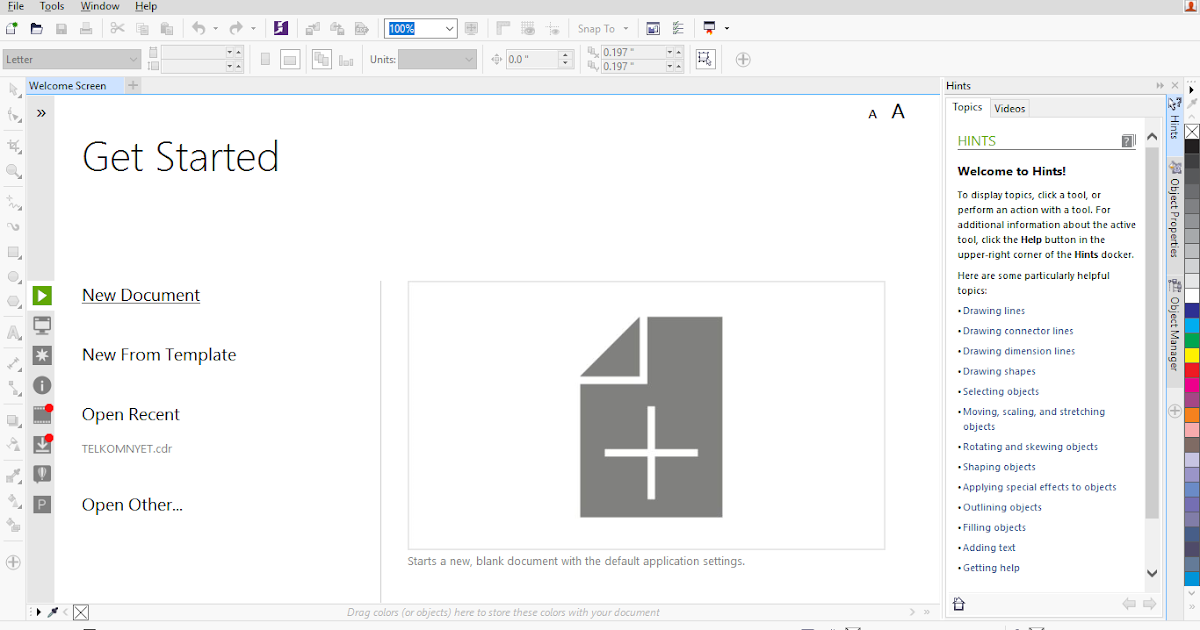This screenshot has height=630, width=1200.
Task: Click the toolbox quick customize plus button
Action: (x=13, y=562)
